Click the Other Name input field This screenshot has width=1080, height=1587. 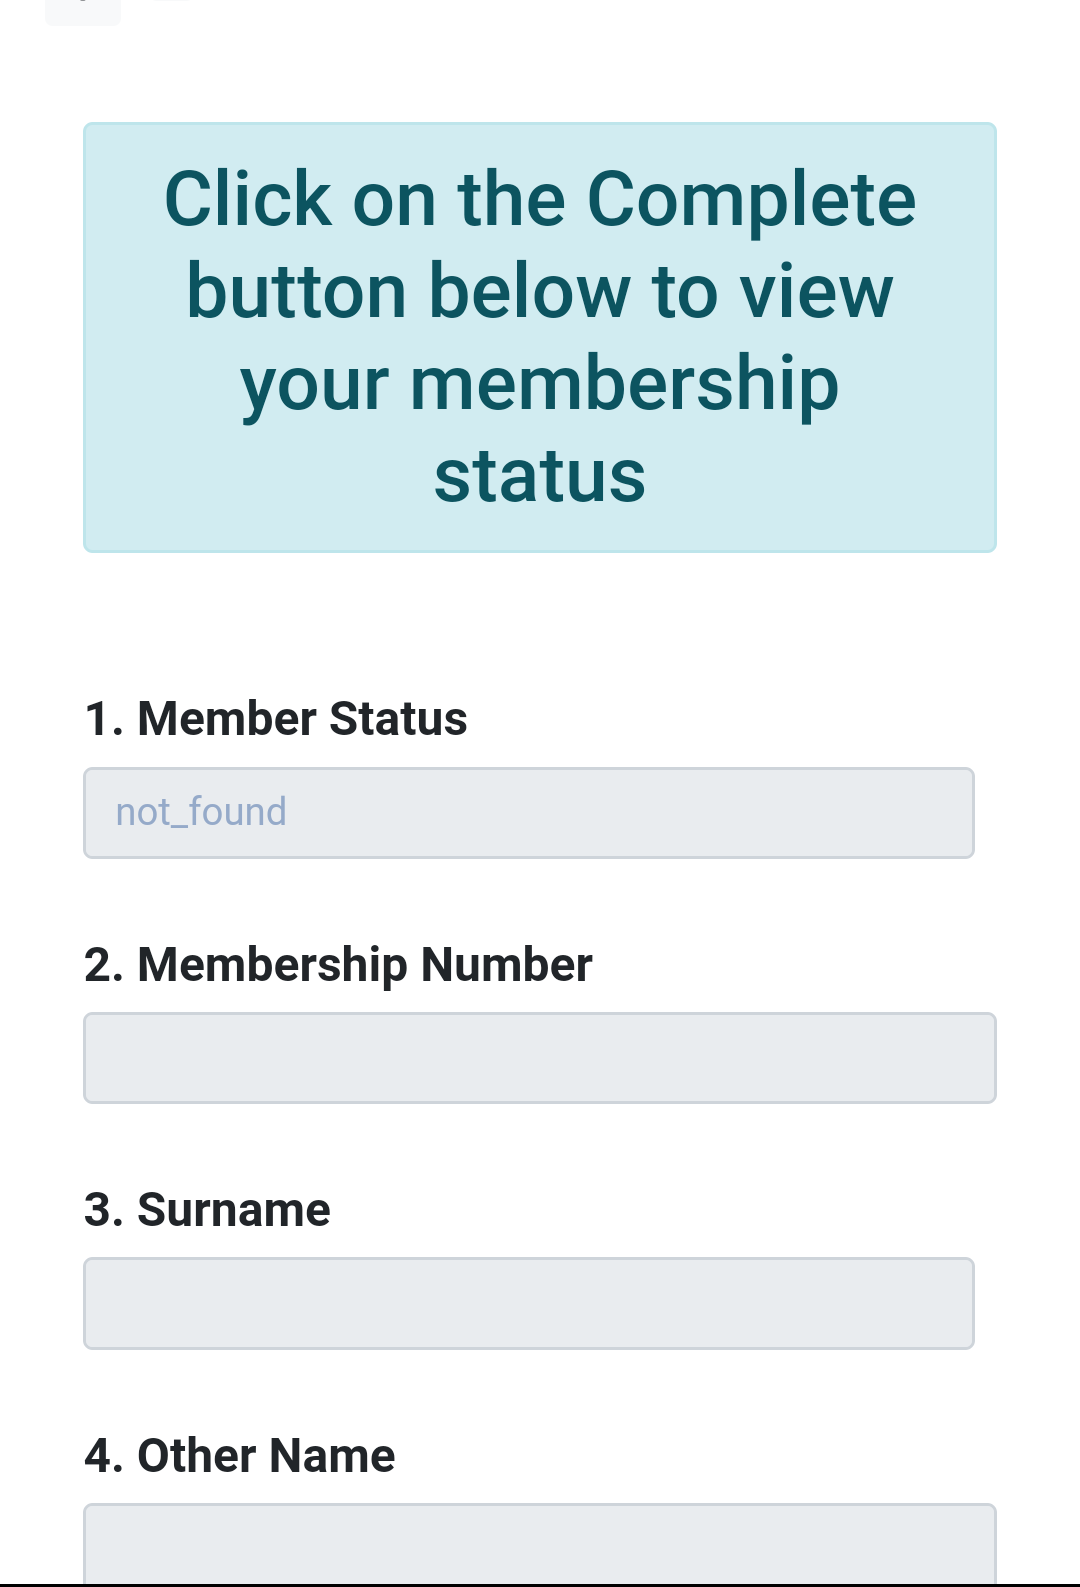click(x=539, y=1543)
